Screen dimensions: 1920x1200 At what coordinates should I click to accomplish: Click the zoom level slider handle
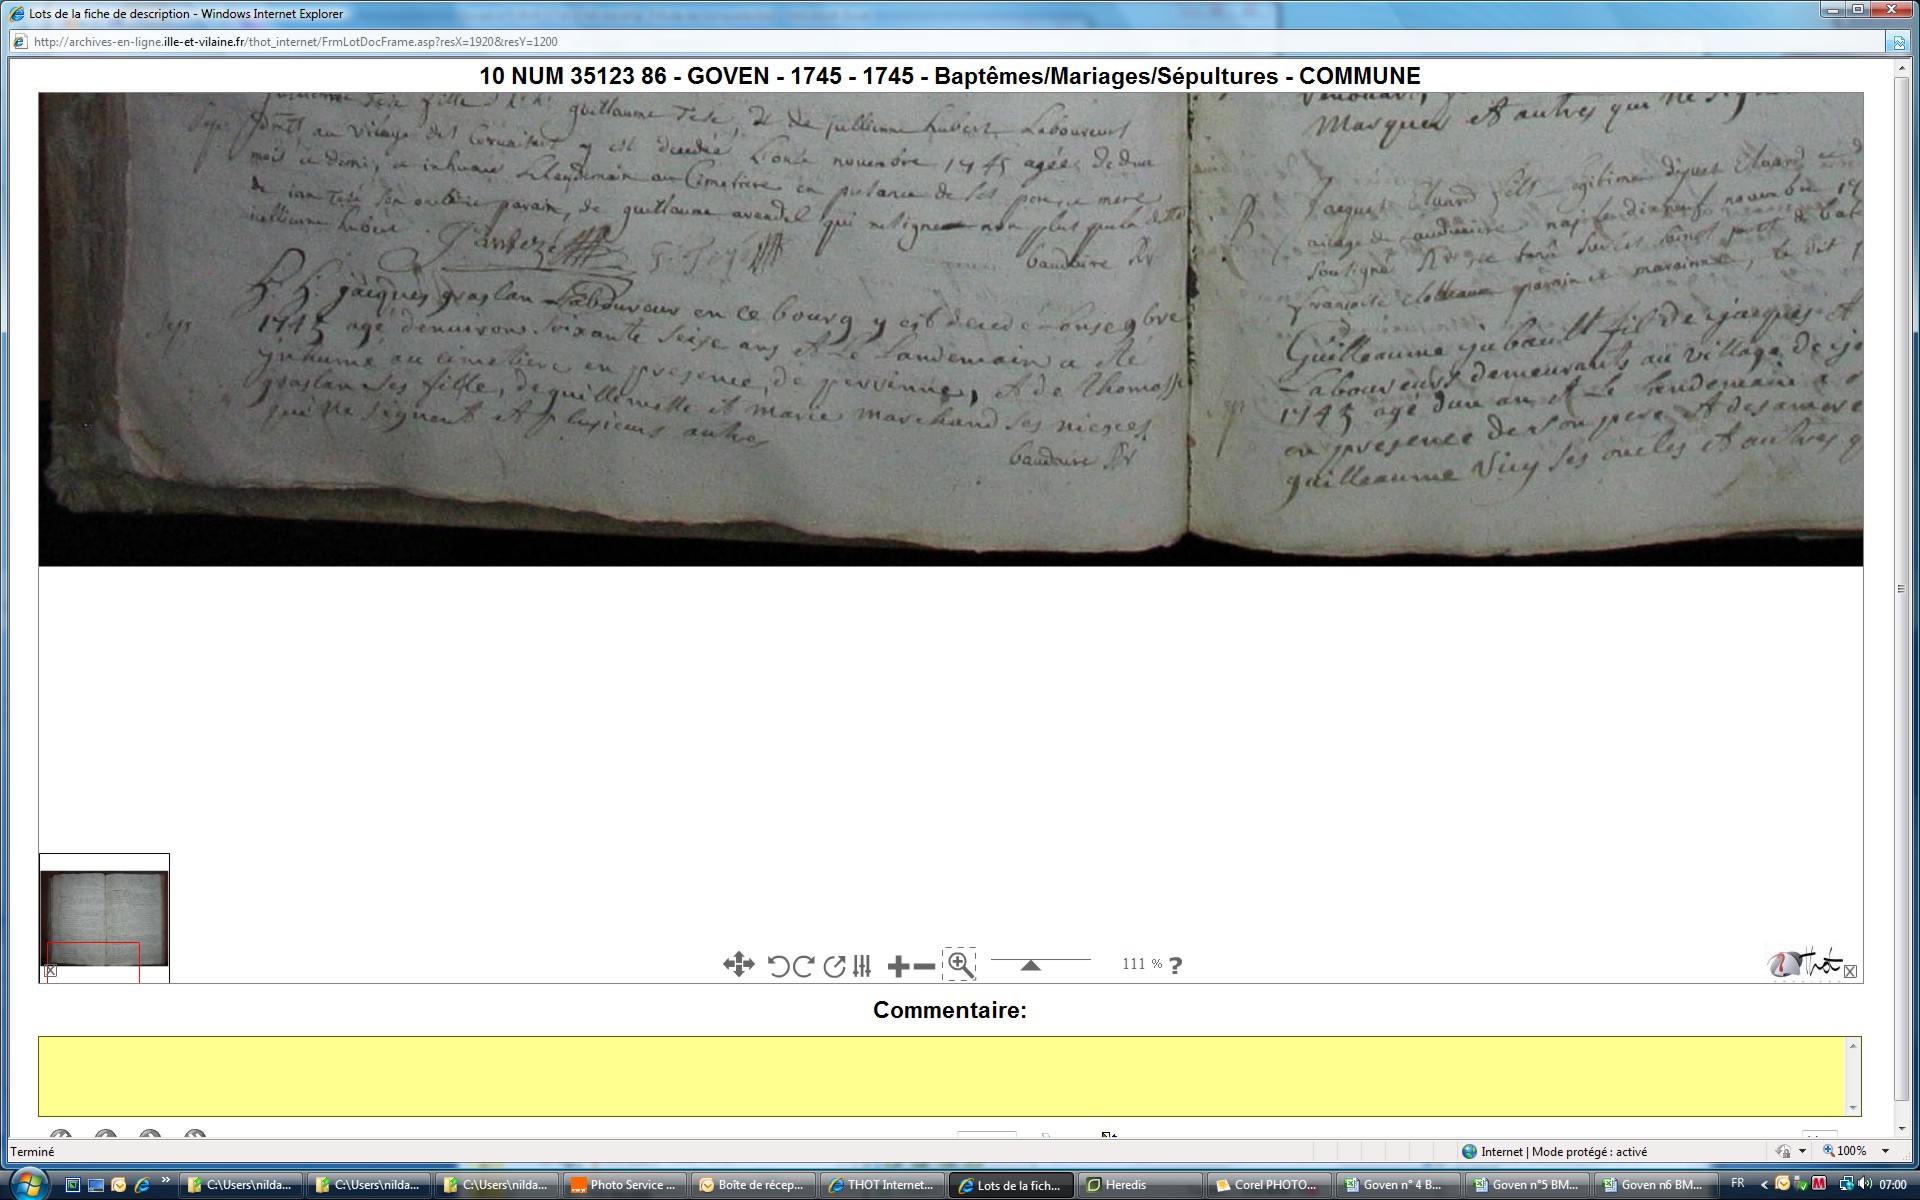[1030, 965]
